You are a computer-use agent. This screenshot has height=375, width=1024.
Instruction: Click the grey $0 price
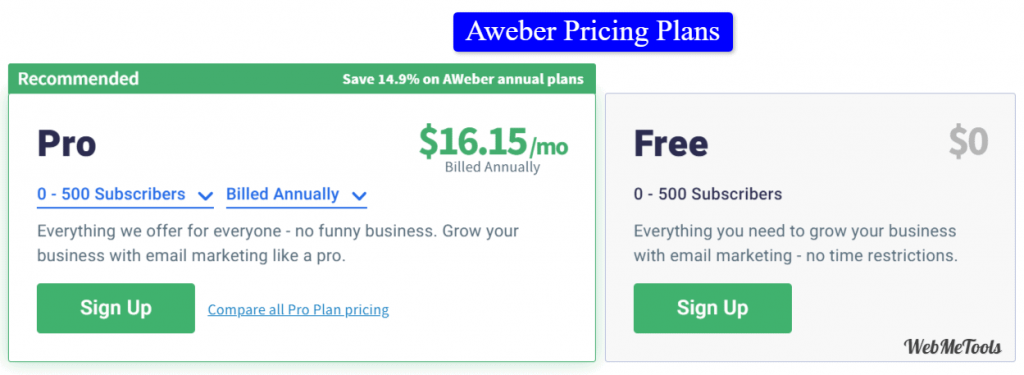(968, 142)
